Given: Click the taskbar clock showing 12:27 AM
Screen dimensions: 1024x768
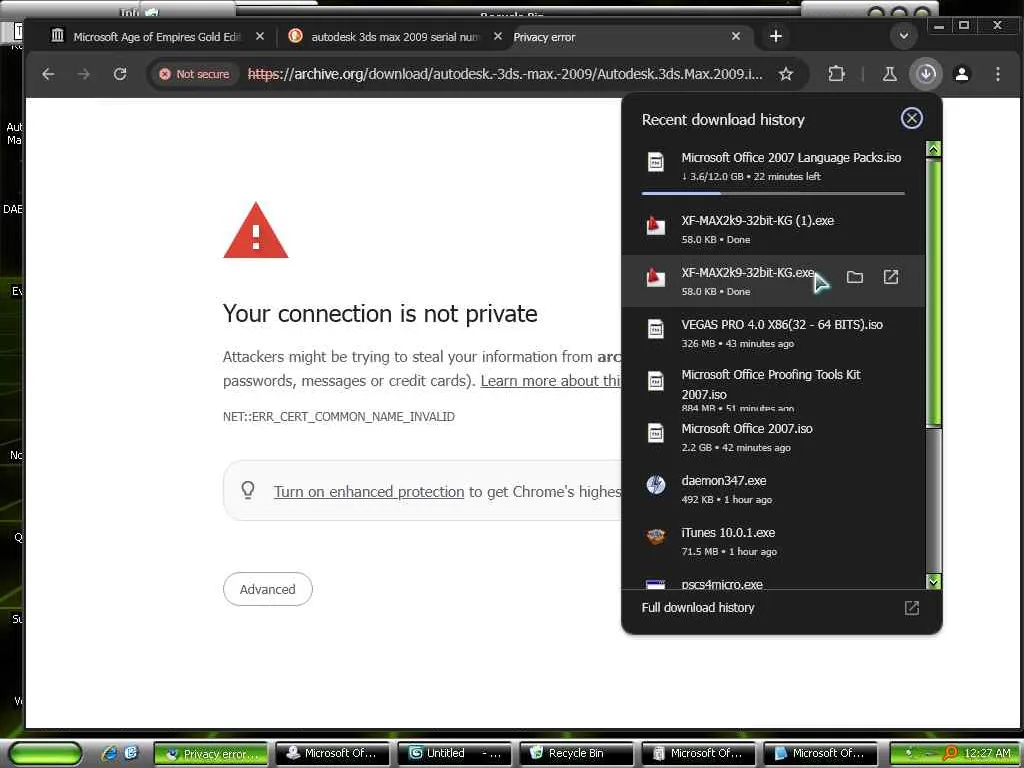Looking at the screenshot, I should pos(987,754).
